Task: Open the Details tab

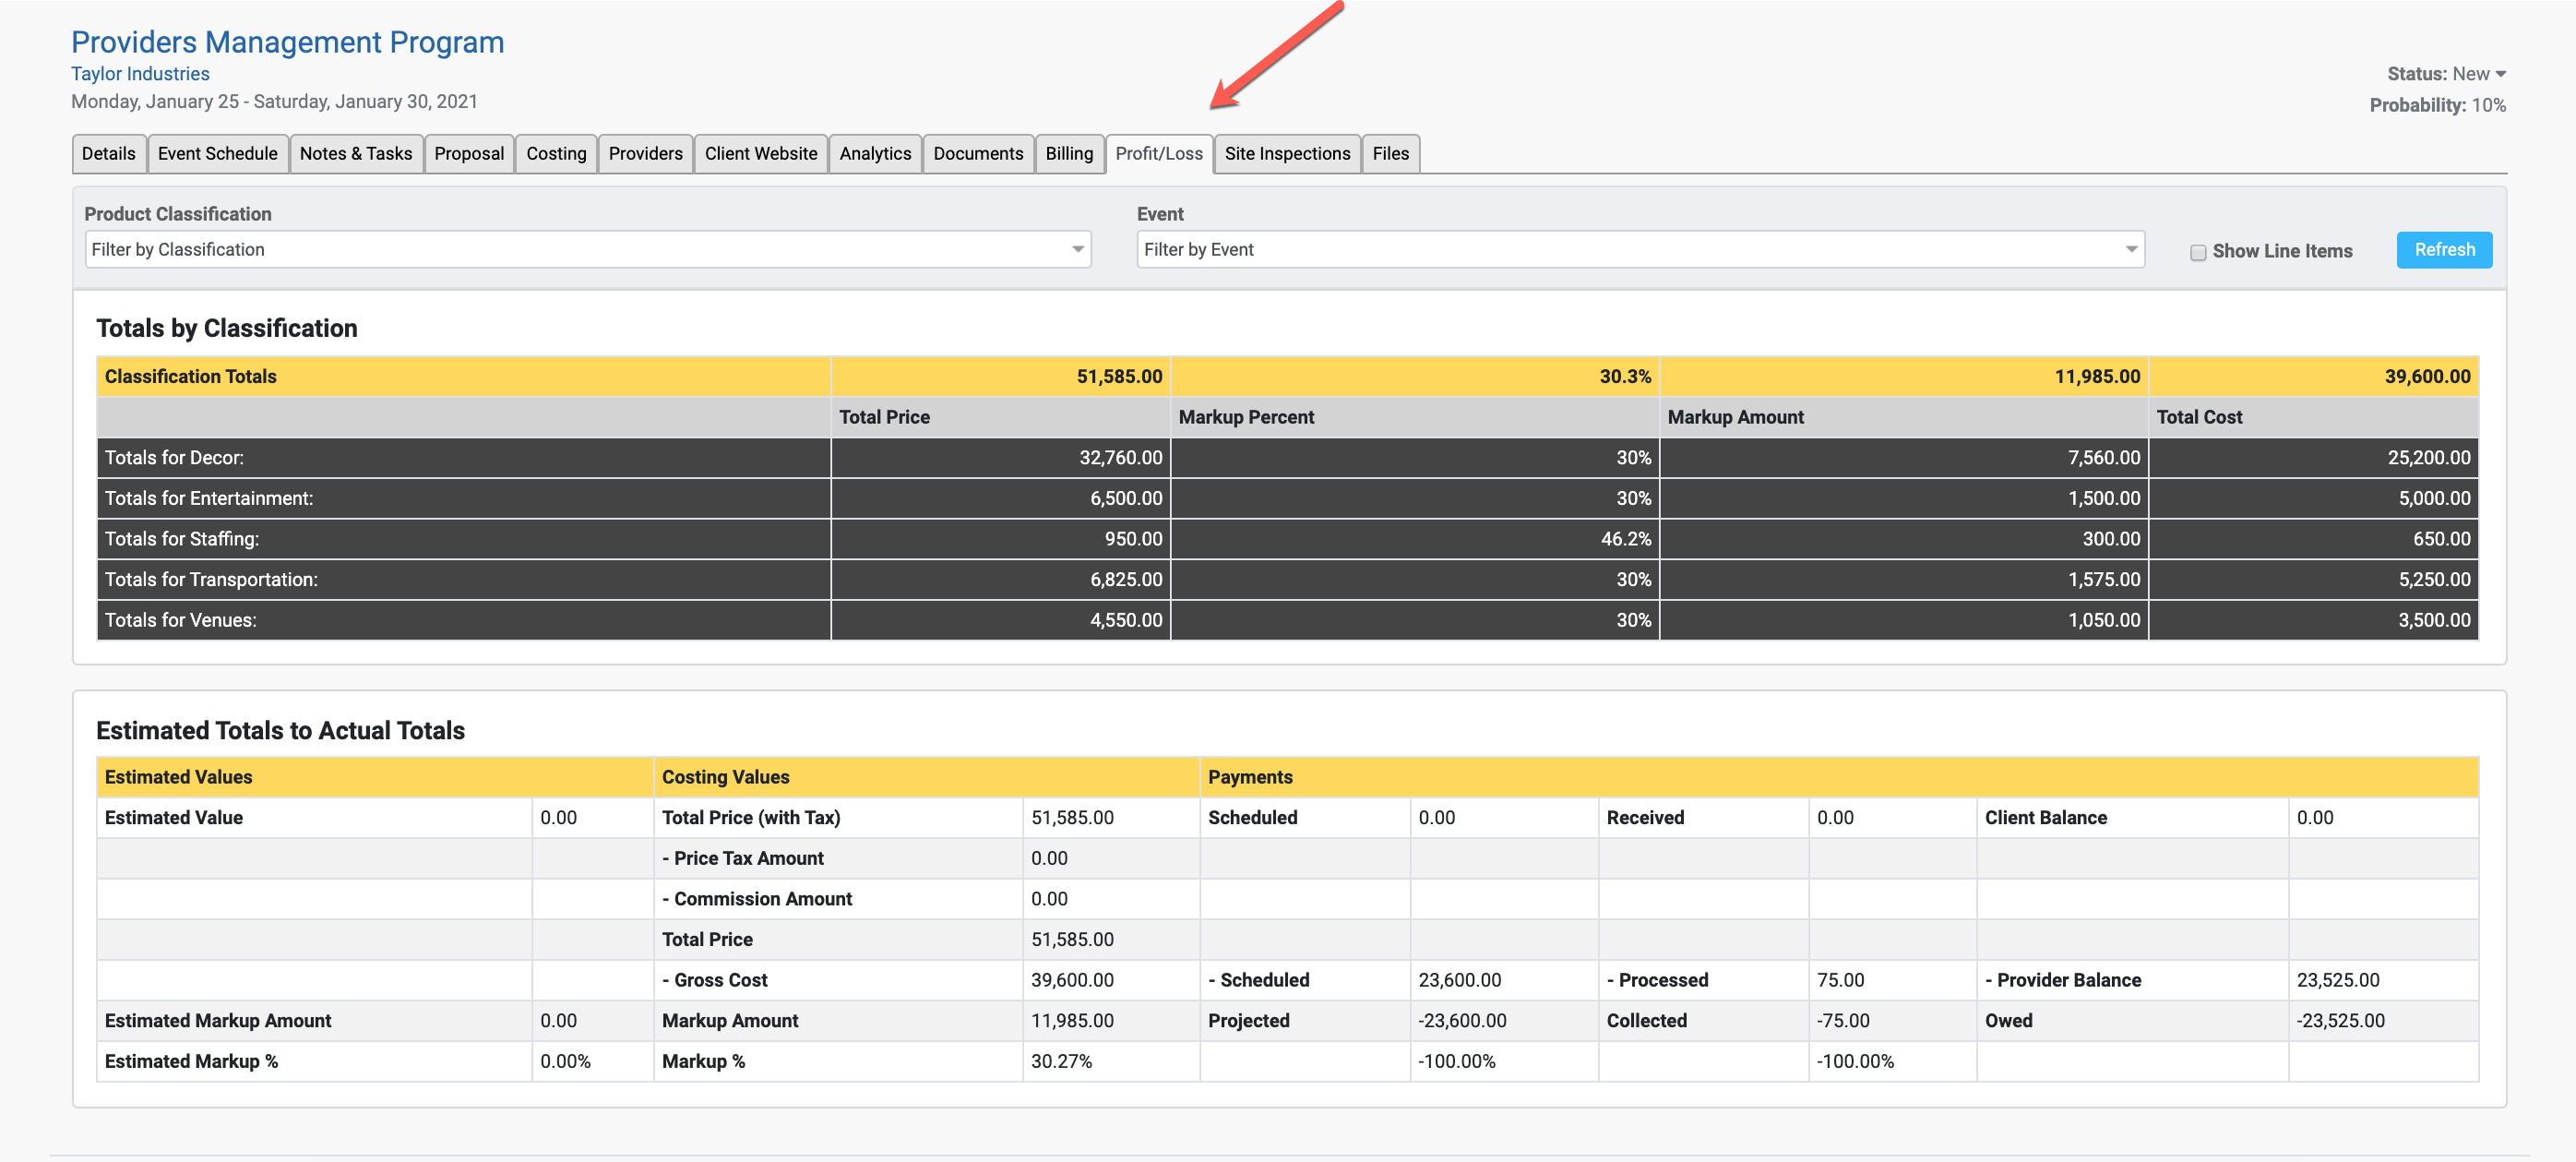Action: point(109,154)
